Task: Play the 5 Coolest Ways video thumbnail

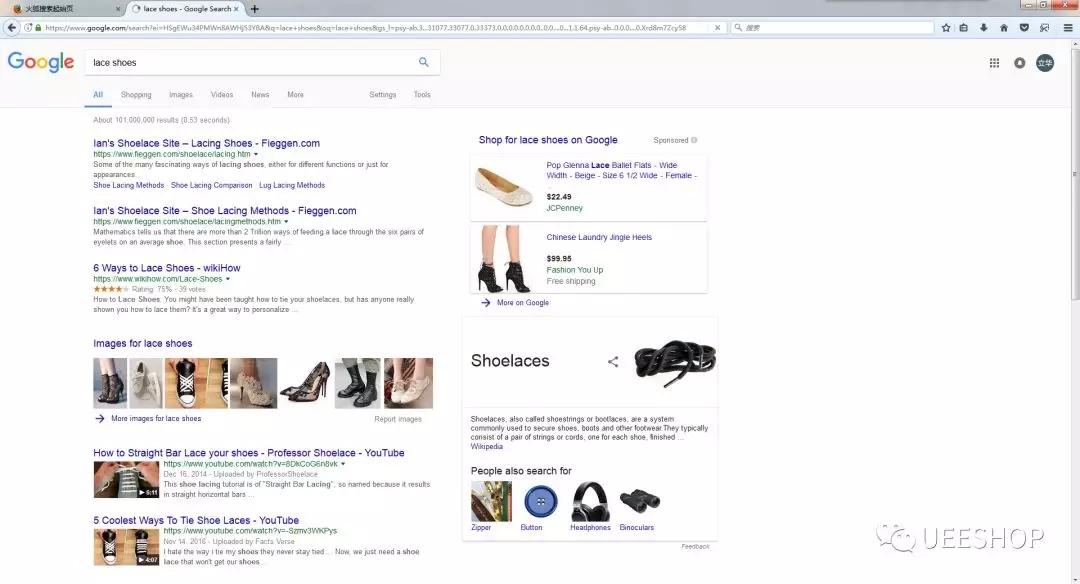Action: (x=126, y=547)
